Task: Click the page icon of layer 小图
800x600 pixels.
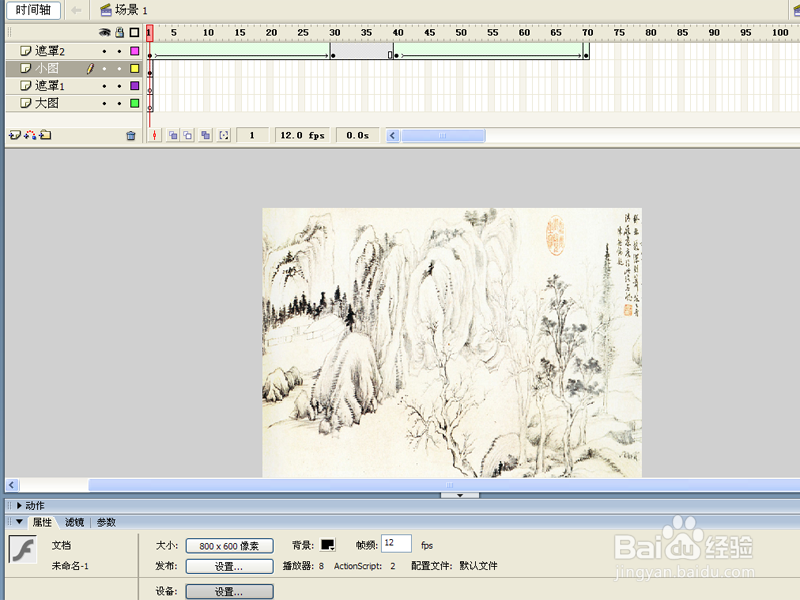Action: click(x=26, y=68)
